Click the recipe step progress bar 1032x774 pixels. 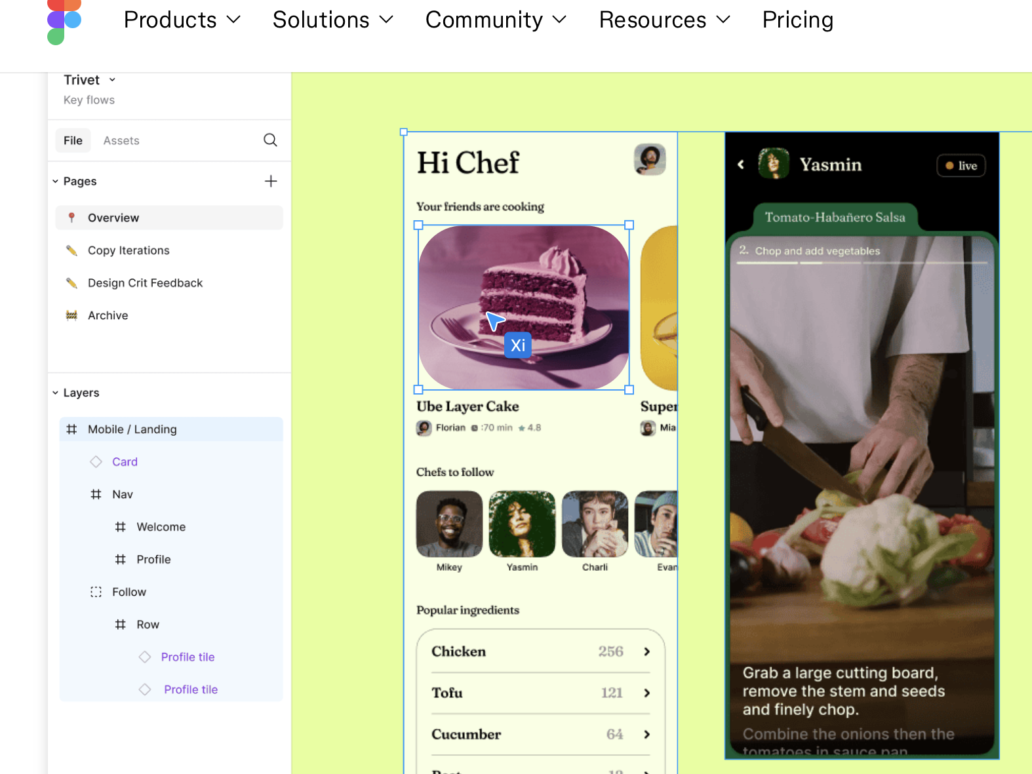862,263
